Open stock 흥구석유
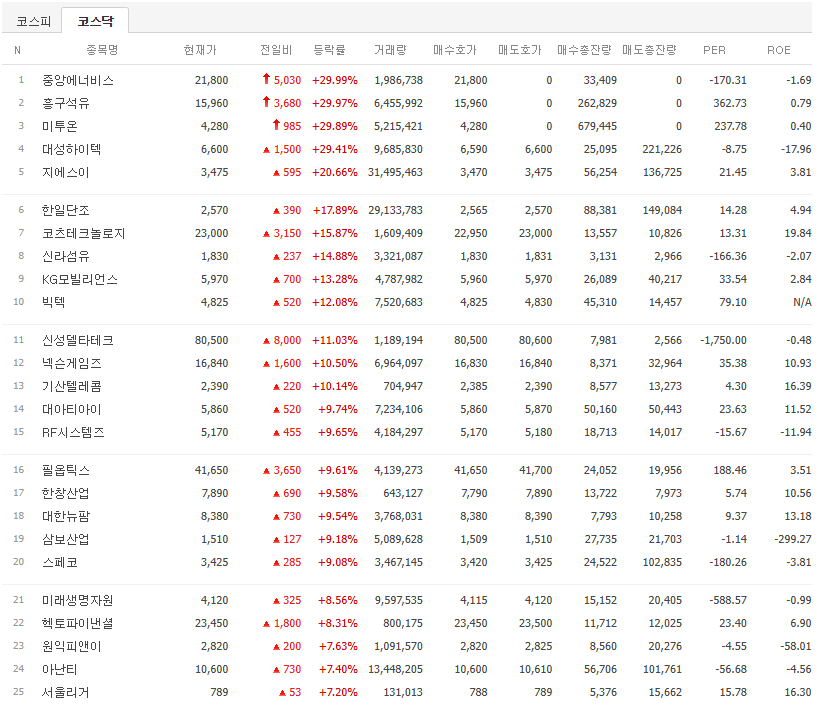836x708 pixels. [66, 103]
